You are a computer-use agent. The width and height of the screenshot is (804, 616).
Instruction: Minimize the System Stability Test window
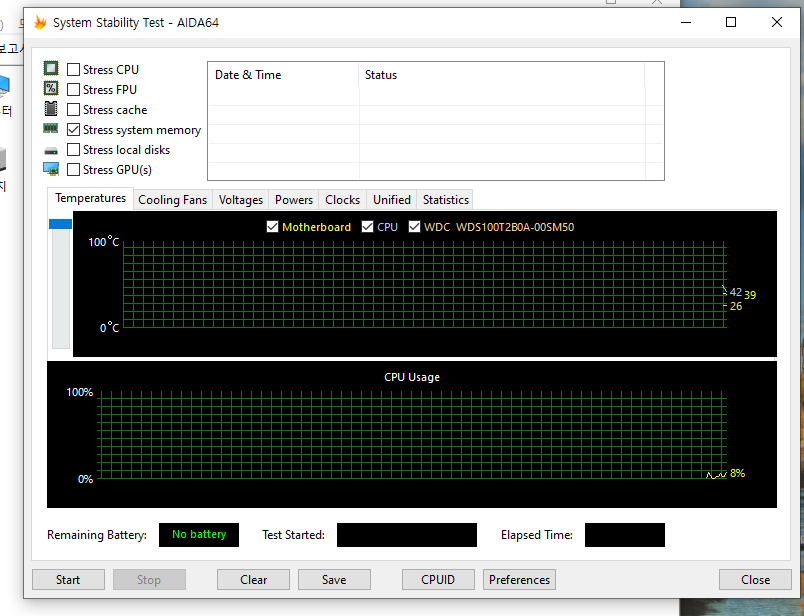pyautogui.click(x=686, y=22)
